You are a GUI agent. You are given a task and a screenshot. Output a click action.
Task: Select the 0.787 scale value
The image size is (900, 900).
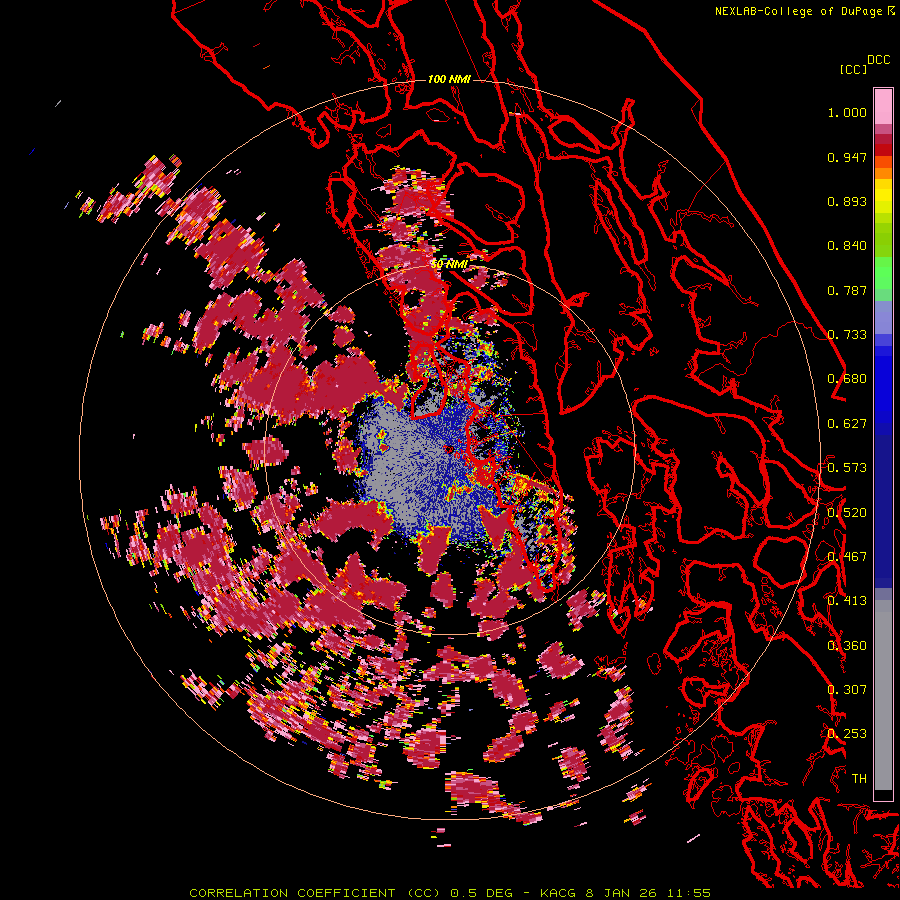coord(847,290)
